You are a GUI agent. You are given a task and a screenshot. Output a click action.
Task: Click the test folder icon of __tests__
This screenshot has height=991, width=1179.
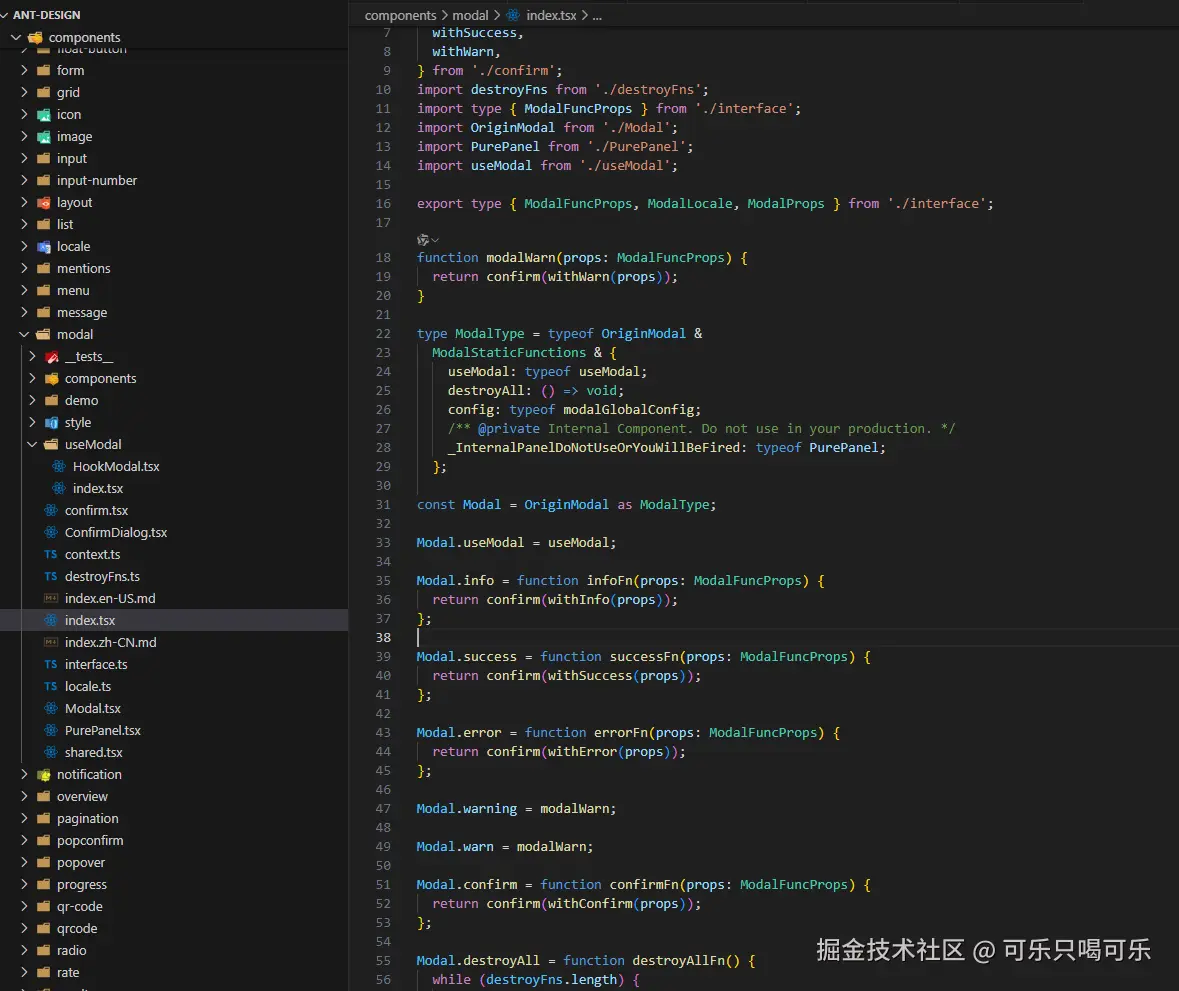(52, 356)
